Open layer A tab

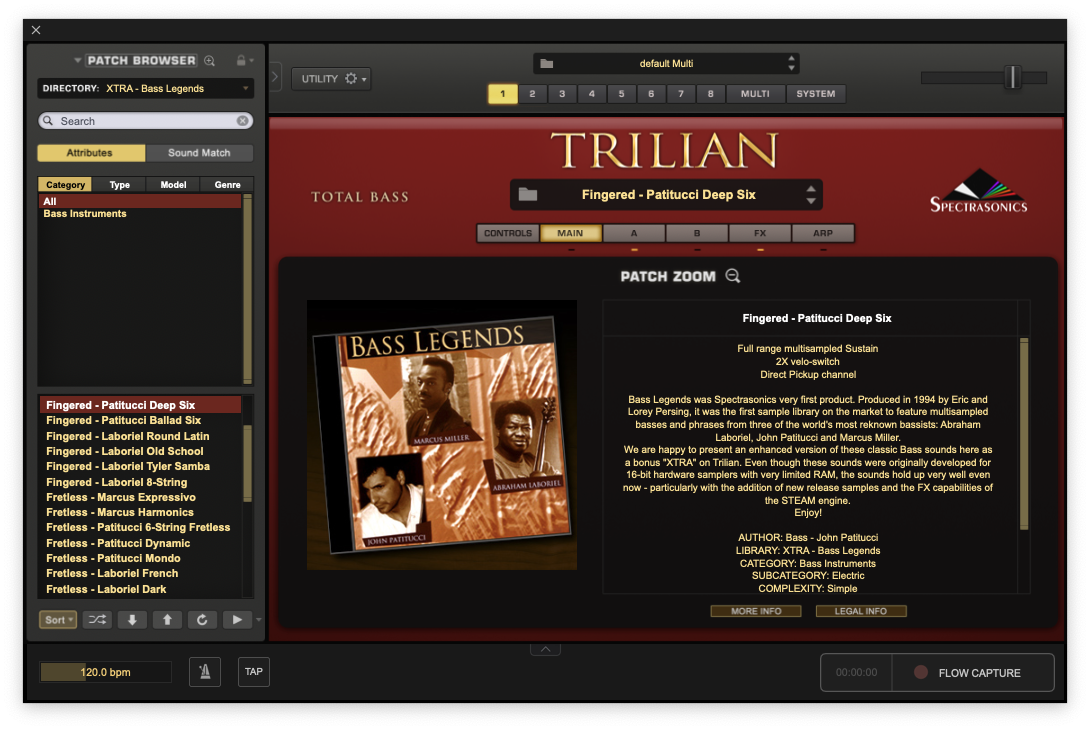pyautogui.click(x=634, y=234)
